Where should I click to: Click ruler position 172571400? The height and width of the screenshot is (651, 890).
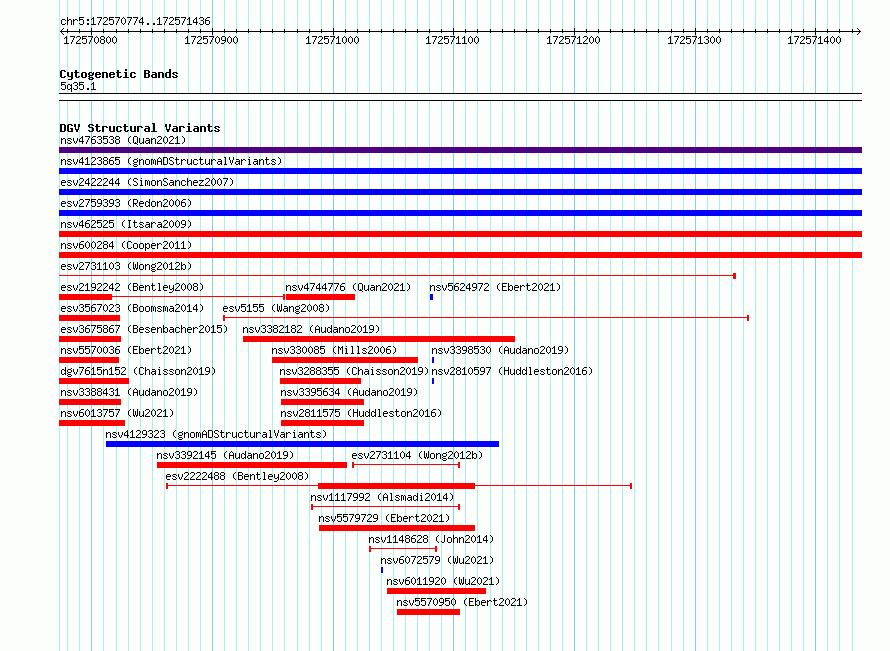coord(815,40)
